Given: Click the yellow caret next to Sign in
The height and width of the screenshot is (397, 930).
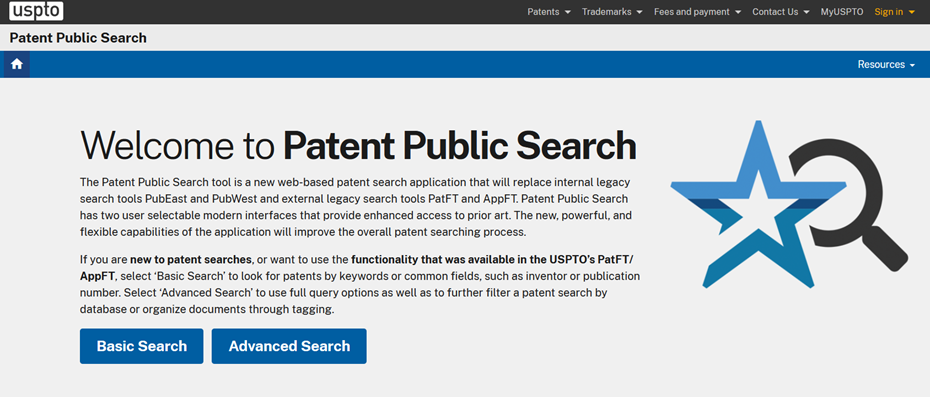Looking at the screenshot, I should pyautogui.click(x=912, y=12).
